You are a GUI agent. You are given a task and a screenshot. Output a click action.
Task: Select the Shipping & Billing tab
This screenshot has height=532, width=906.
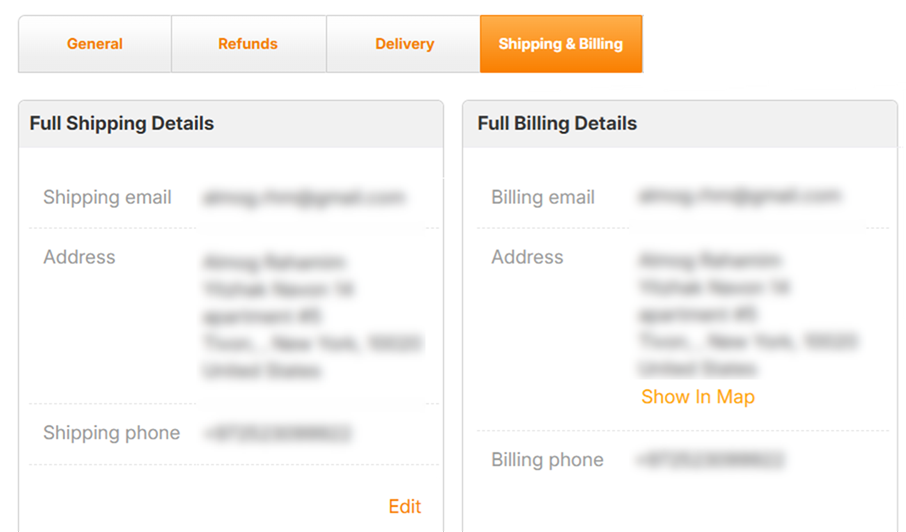(x=560, y=44)
